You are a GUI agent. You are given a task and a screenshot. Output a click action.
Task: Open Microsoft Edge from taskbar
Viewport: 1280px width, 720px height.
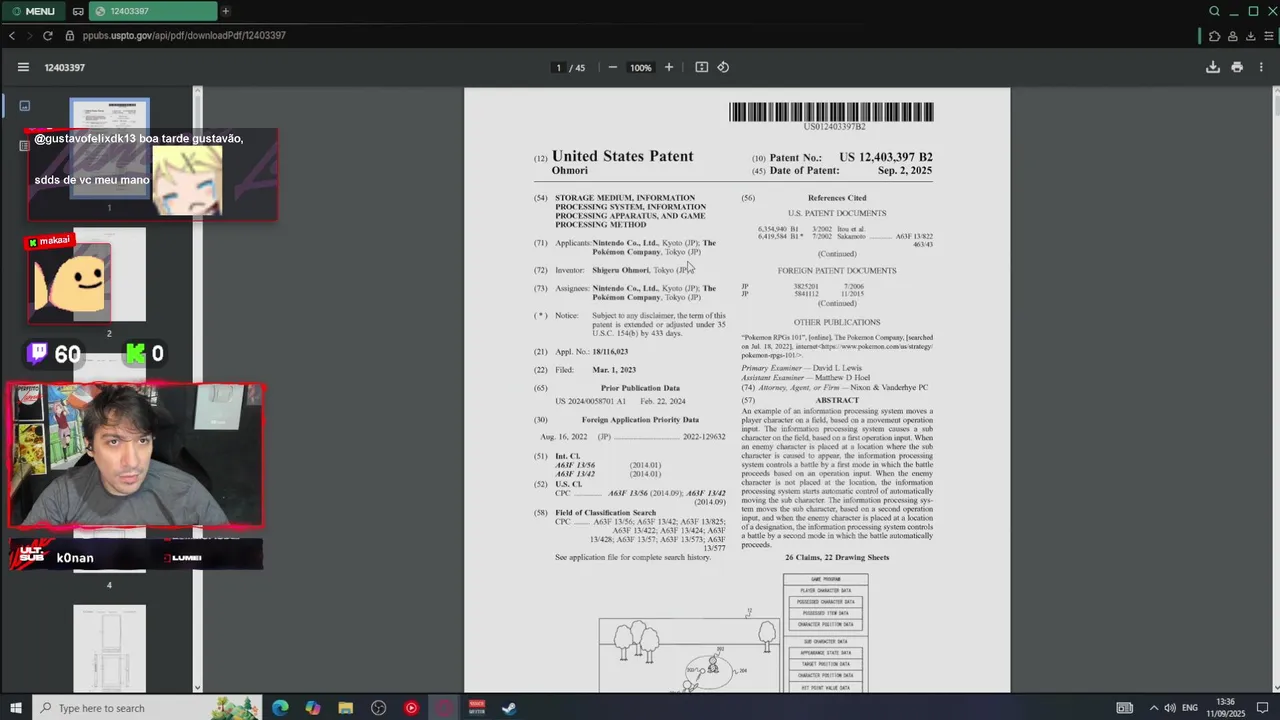[280, 708]
